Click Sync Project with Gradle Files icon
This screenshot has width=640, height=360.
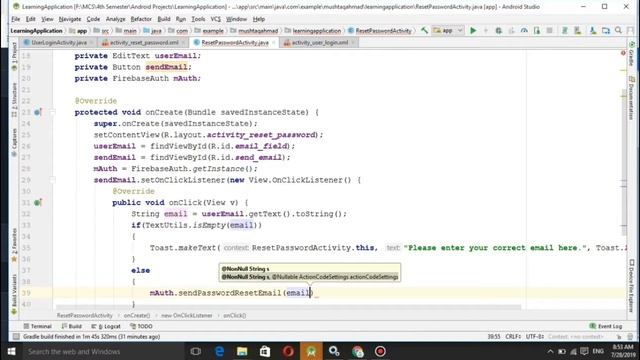point(564,31)
